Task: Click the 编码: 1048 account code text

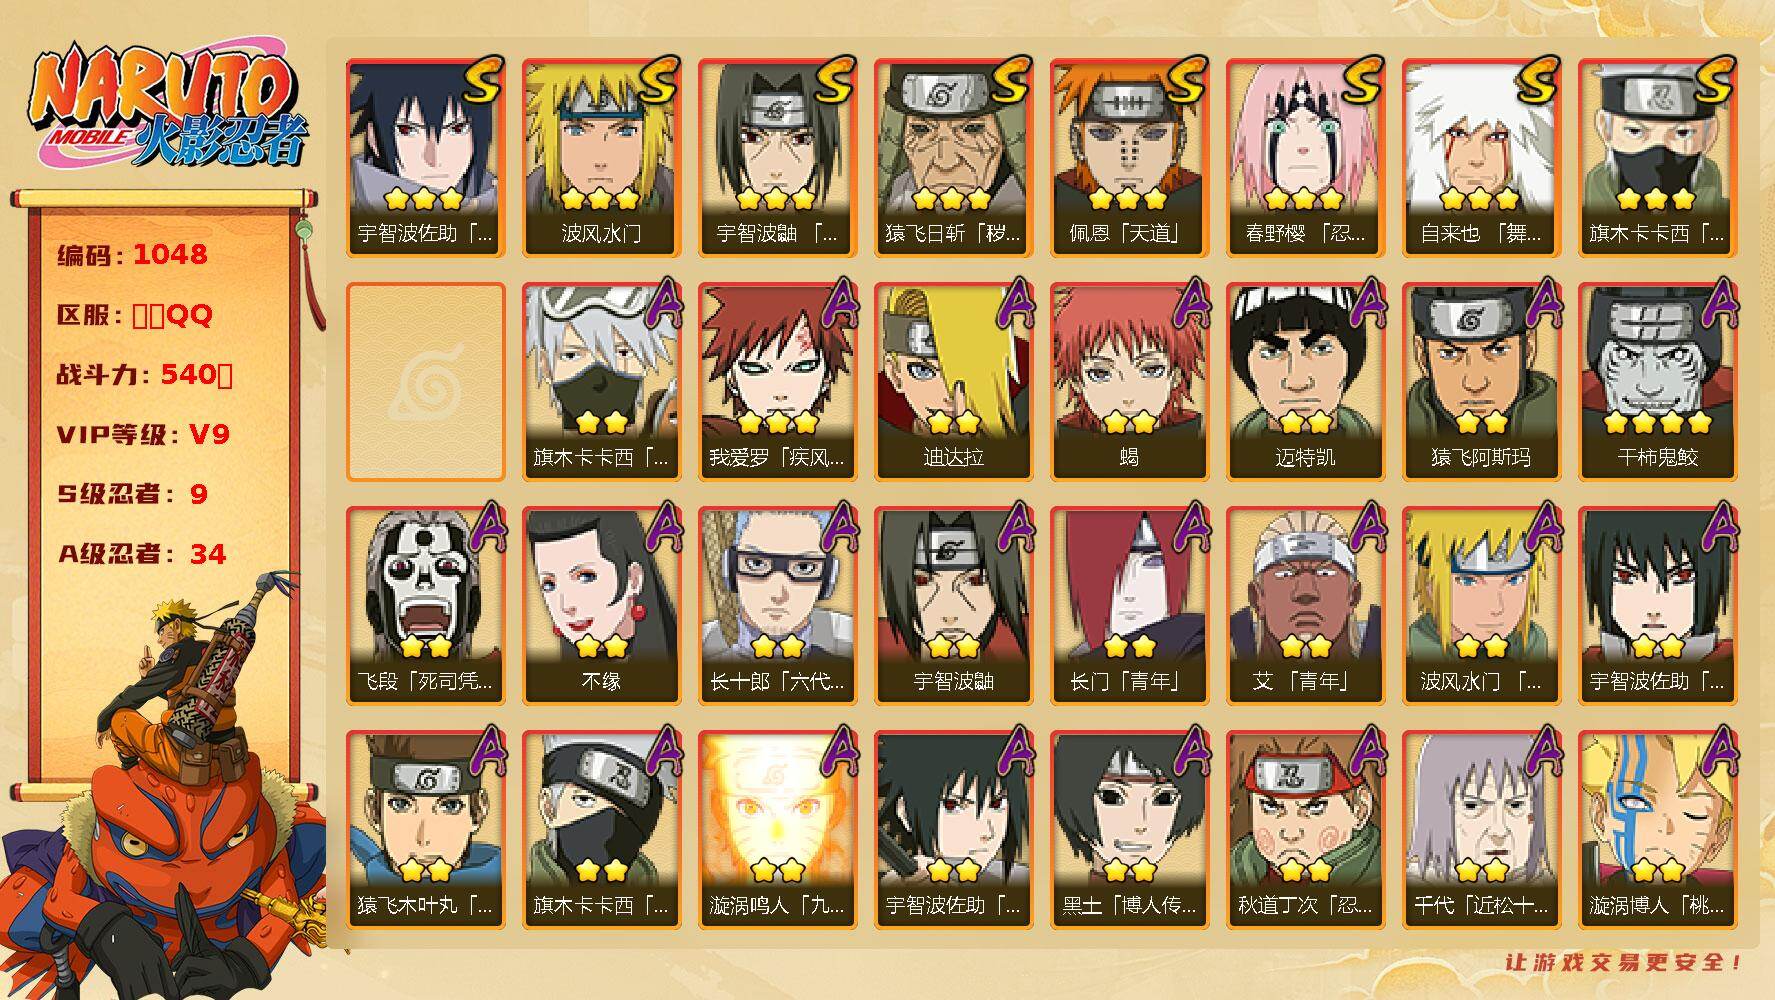Action: point(132,255)
